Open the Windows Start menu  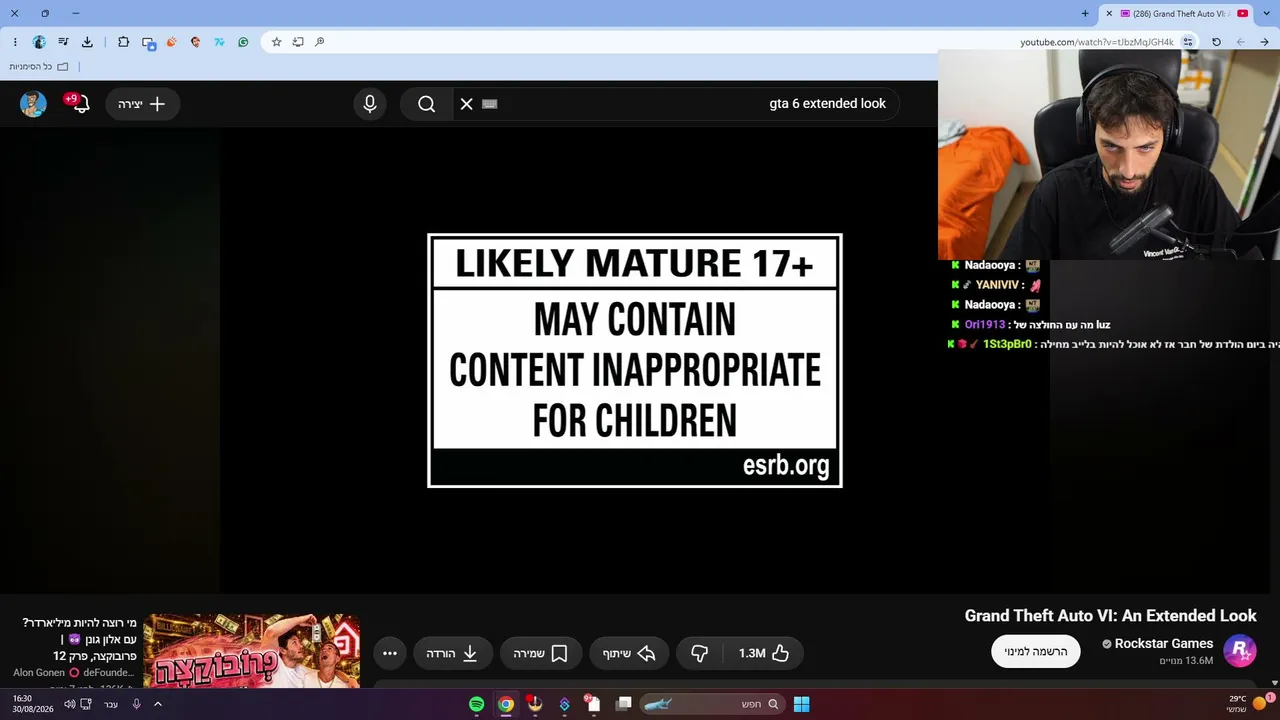coord(801,704)
